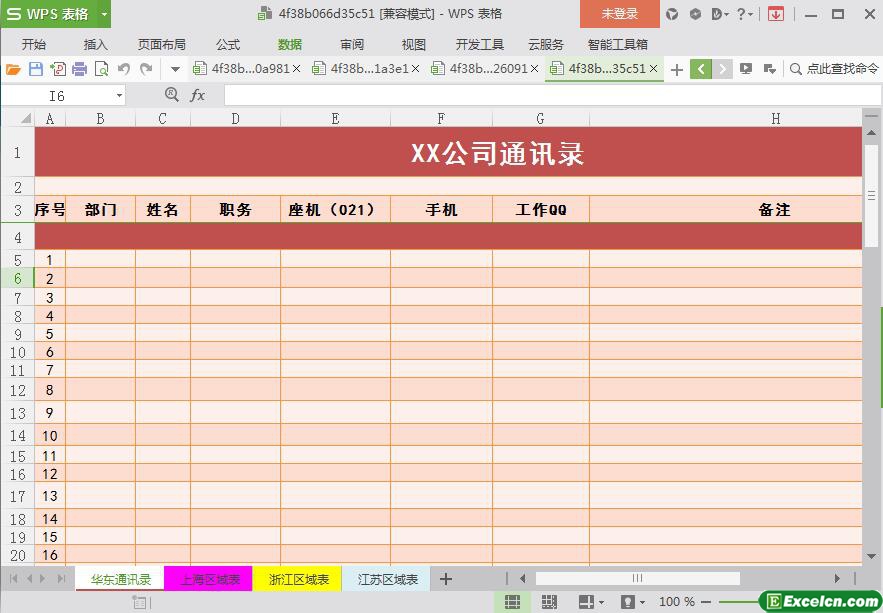The width and height of the screenshot is (883, 613).
Task: Expand quick access toolbar customize dropdown
Action: (175, 69)
